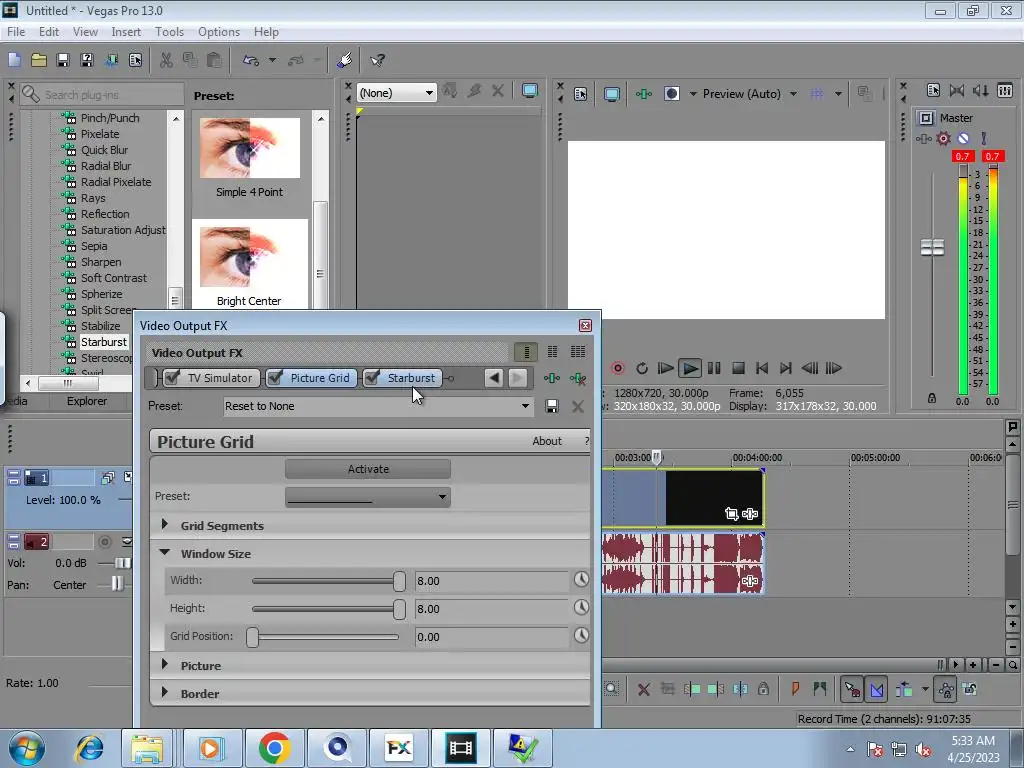Open the Tools menu
Viewport: 1024px width, 768px height.
pos(169,31)
